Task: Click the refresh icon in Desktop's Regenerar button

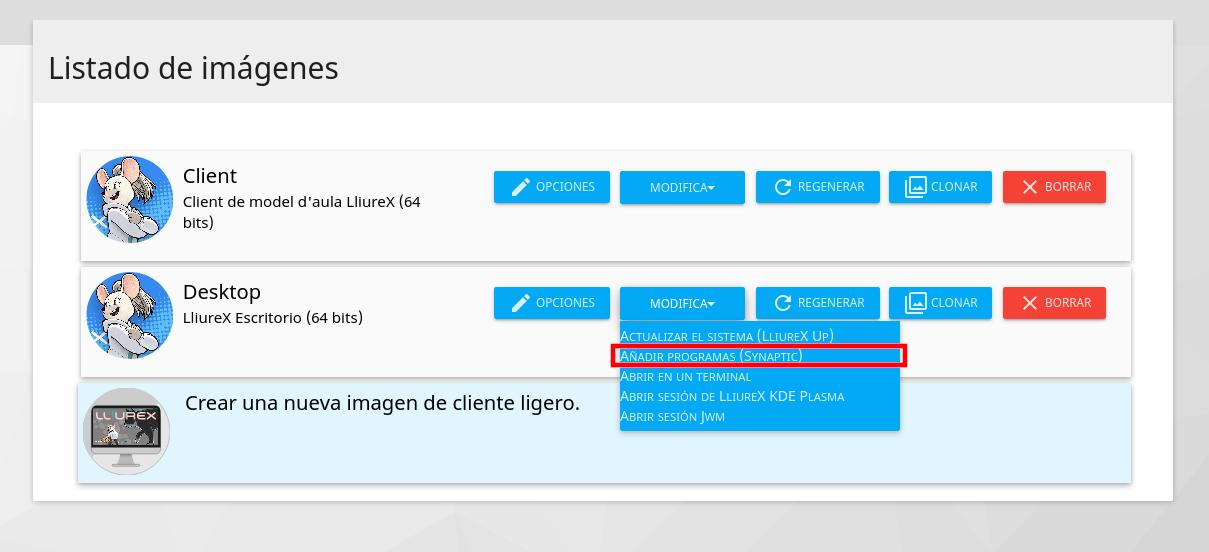Action: click(x=783, y=303)
